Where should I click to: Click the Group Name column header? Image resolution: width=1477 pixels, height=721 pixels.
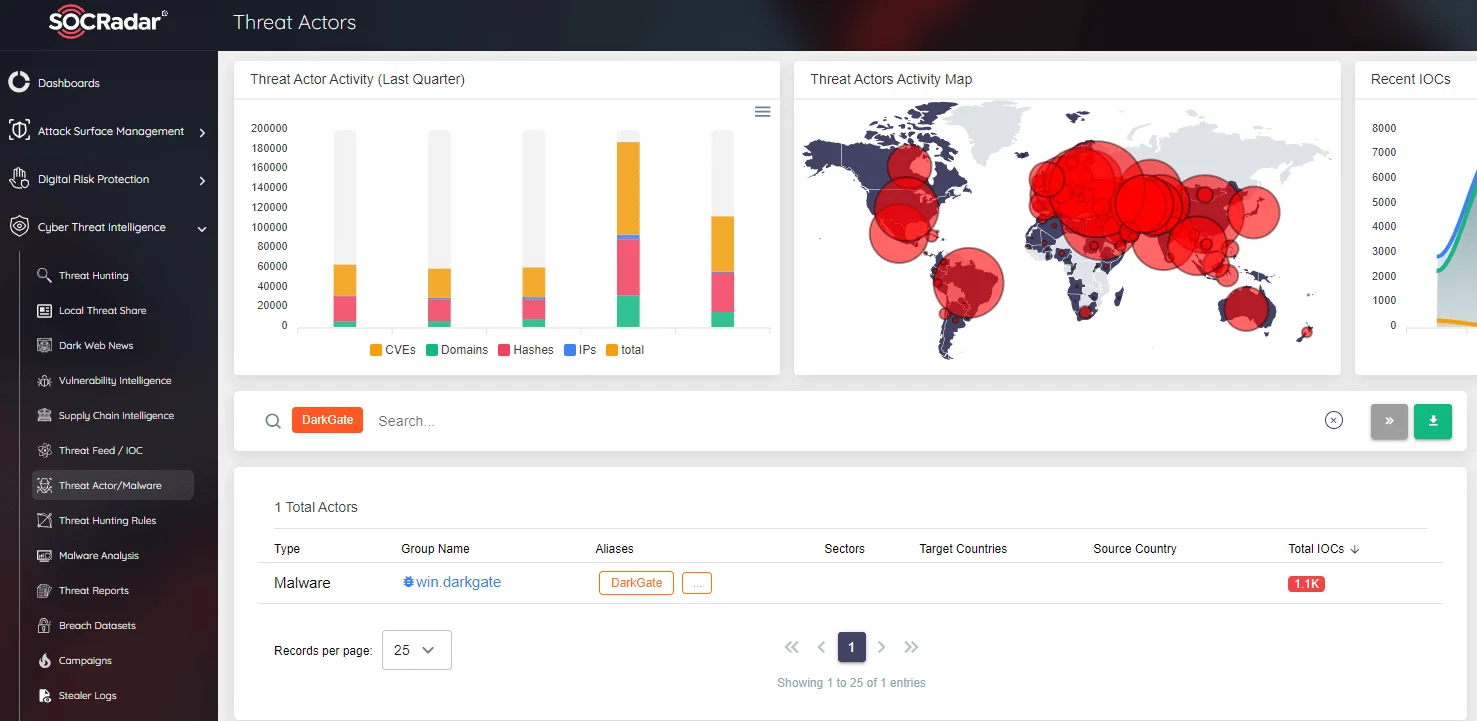tap(435, 549)
